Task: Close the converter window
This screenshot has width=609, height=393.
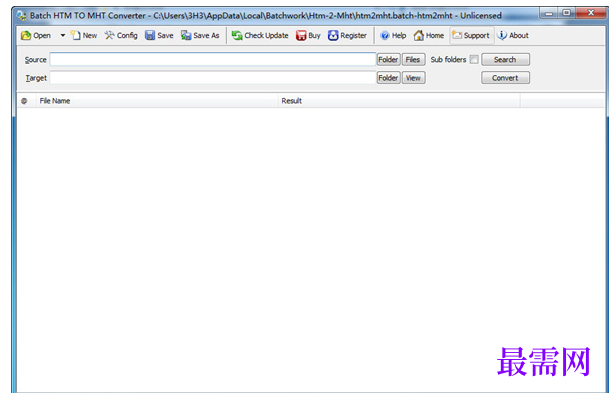Action: [x=591, y=13]
